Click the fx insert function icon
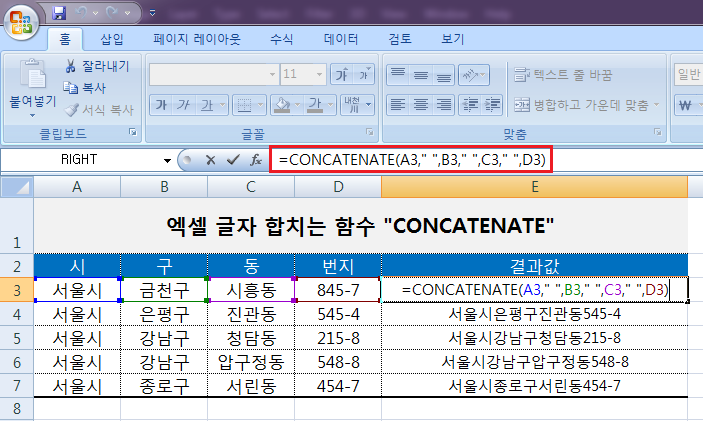This screenshot has width=703, height=421. pos(256,160)
